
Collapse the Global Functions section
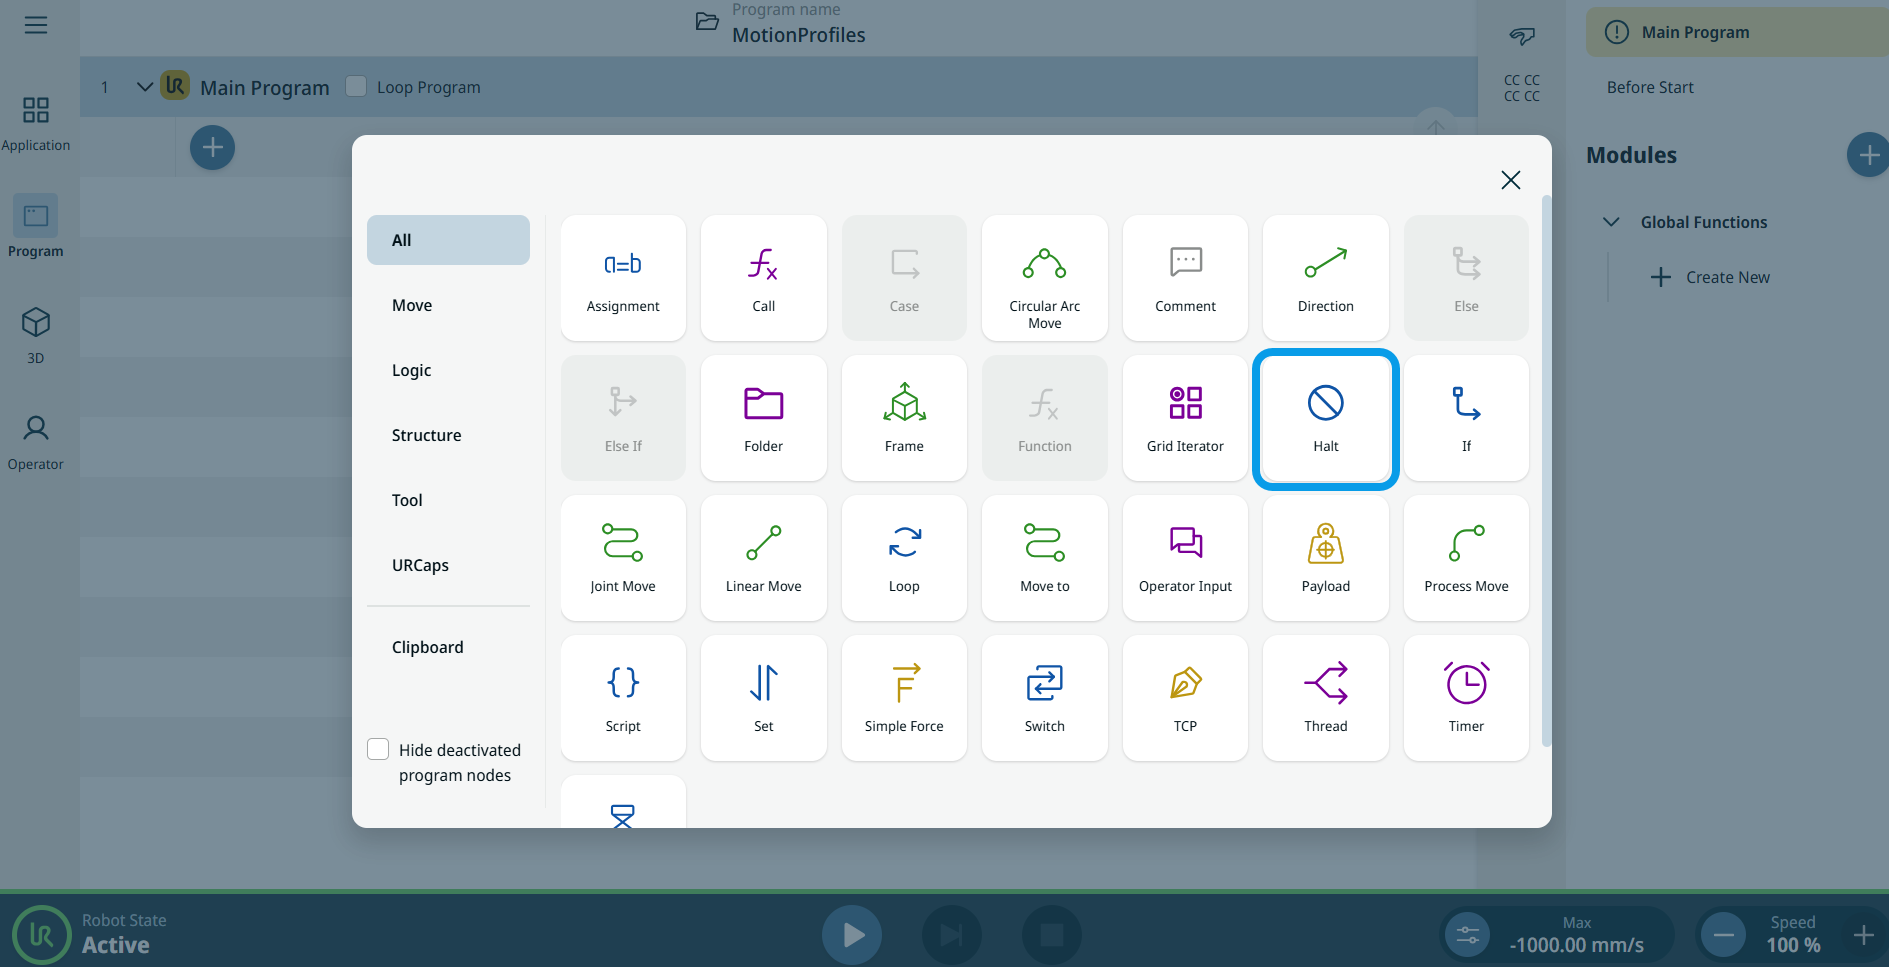coord(1611,222)
